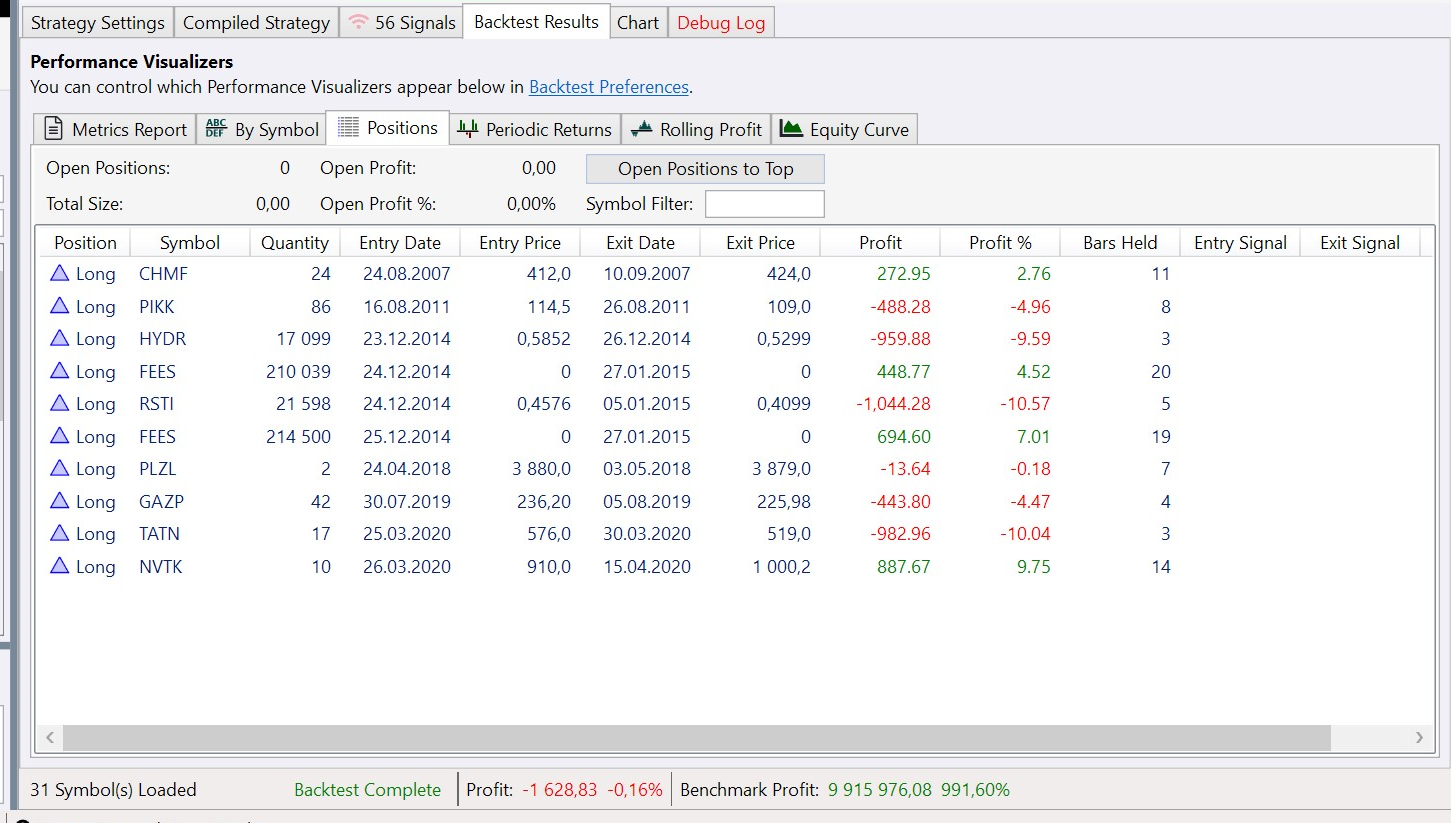Open the Backtest Preferences link
Image resolution: width=1451 pixels, height=823 pixels.
pyautogui.click(x=608, y=87)
